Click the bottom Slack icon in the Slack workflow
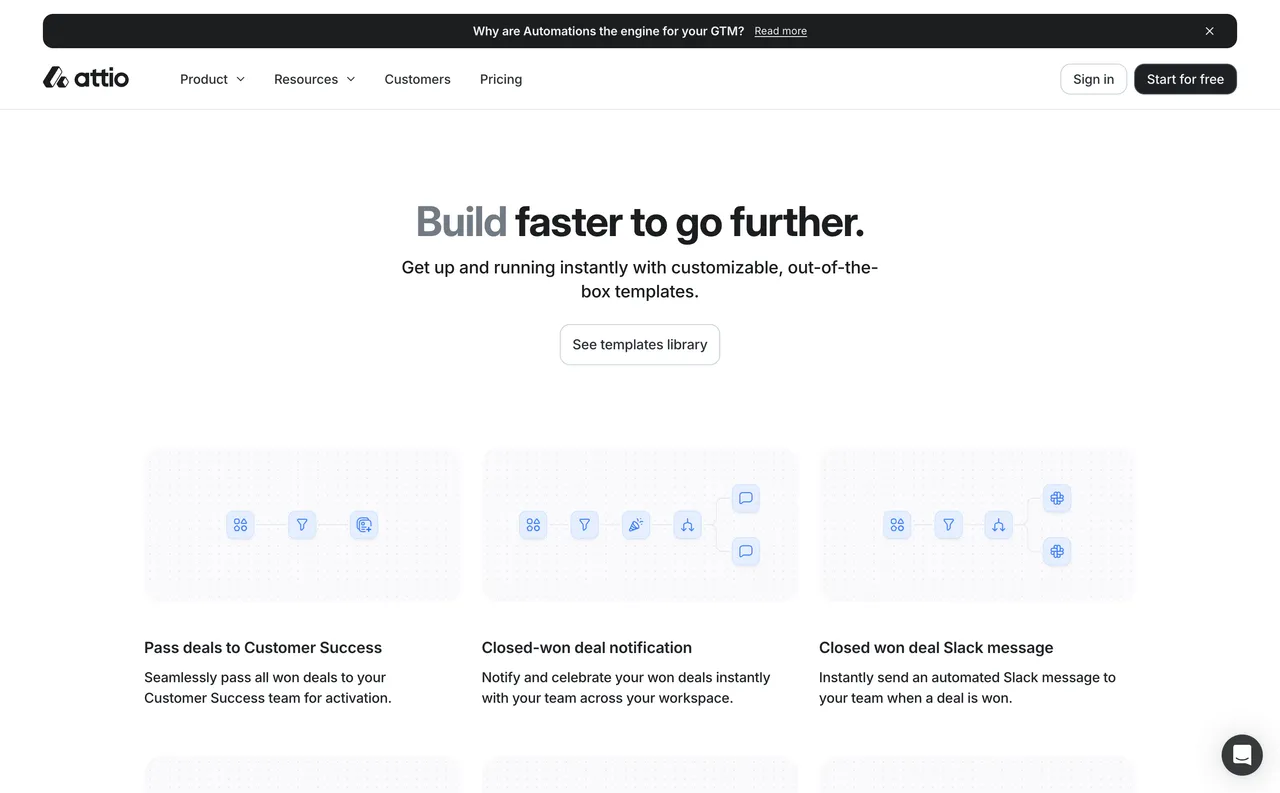The image size is (1280, 793). (x=1057, y=551)
